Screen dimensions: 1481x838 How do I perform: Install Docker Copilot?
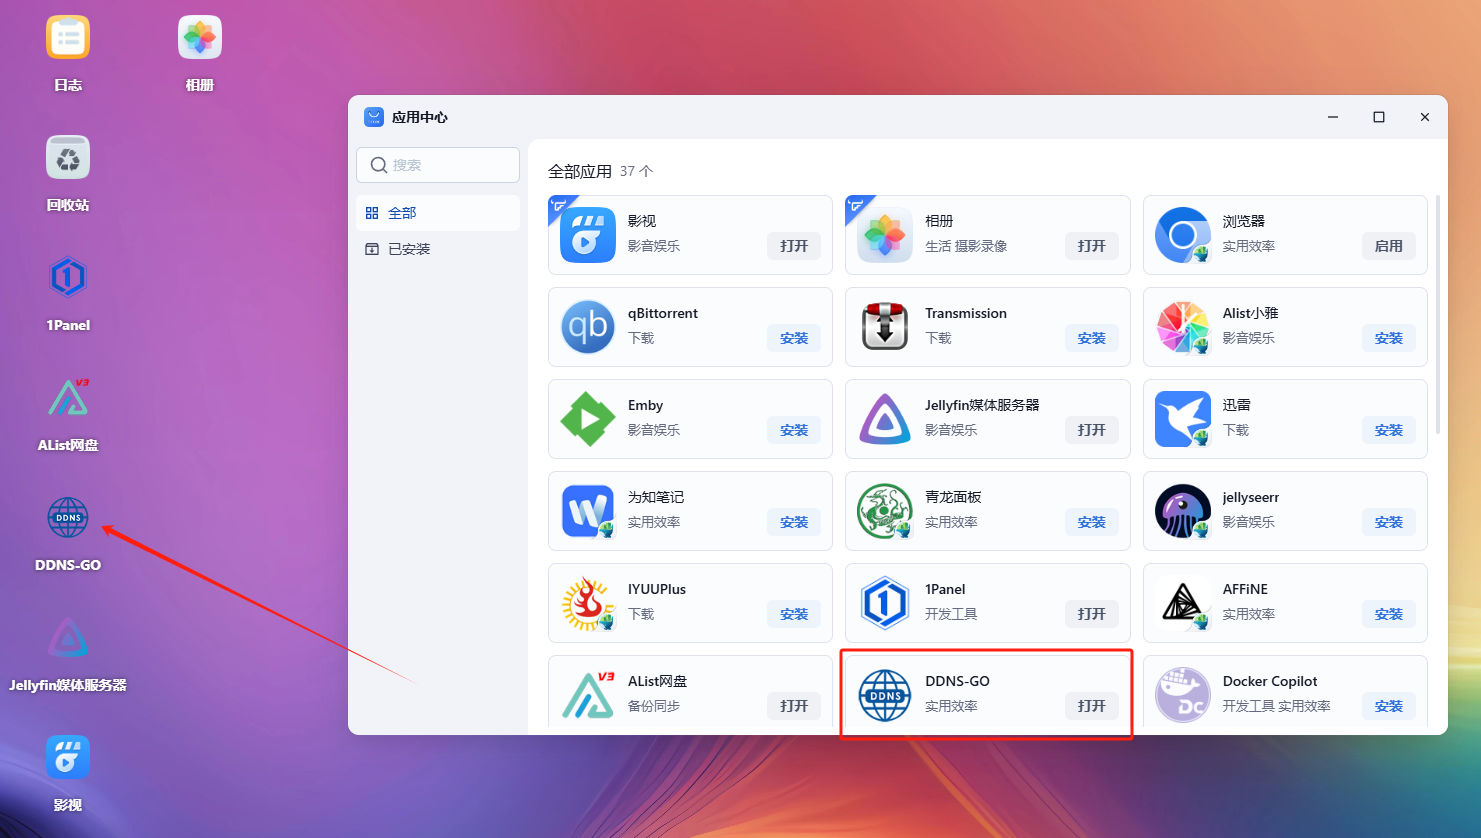tap(1388, 706)
